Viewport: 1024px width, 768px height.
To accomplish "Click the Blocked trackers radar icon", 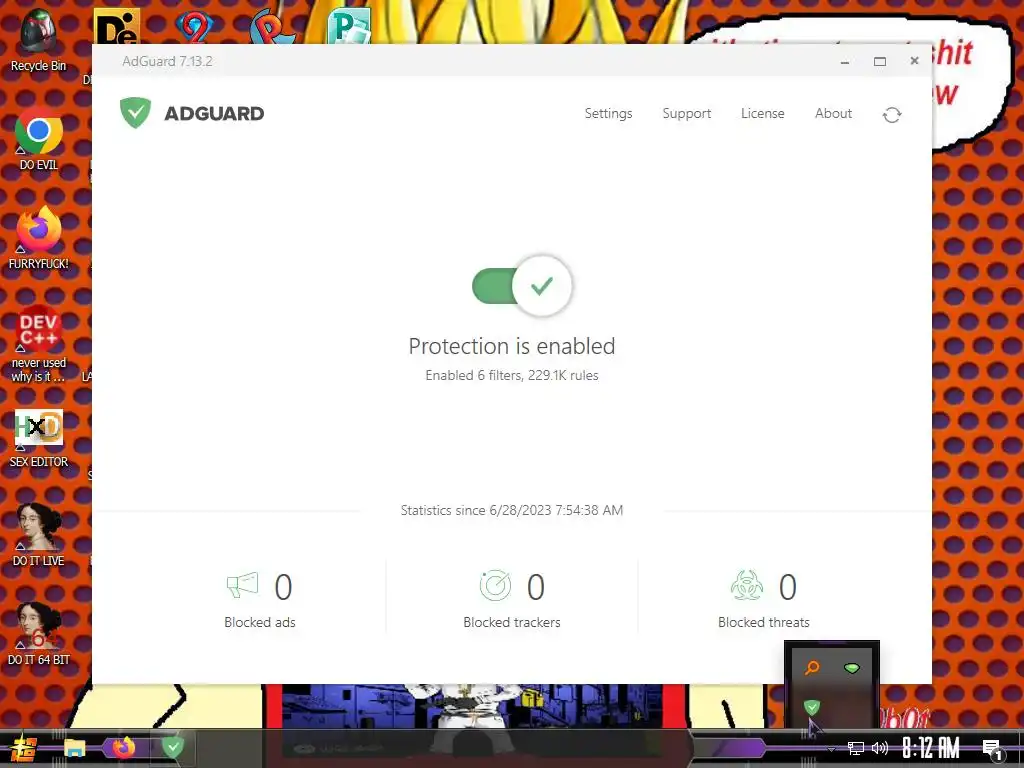I will (x=495, y=585).
